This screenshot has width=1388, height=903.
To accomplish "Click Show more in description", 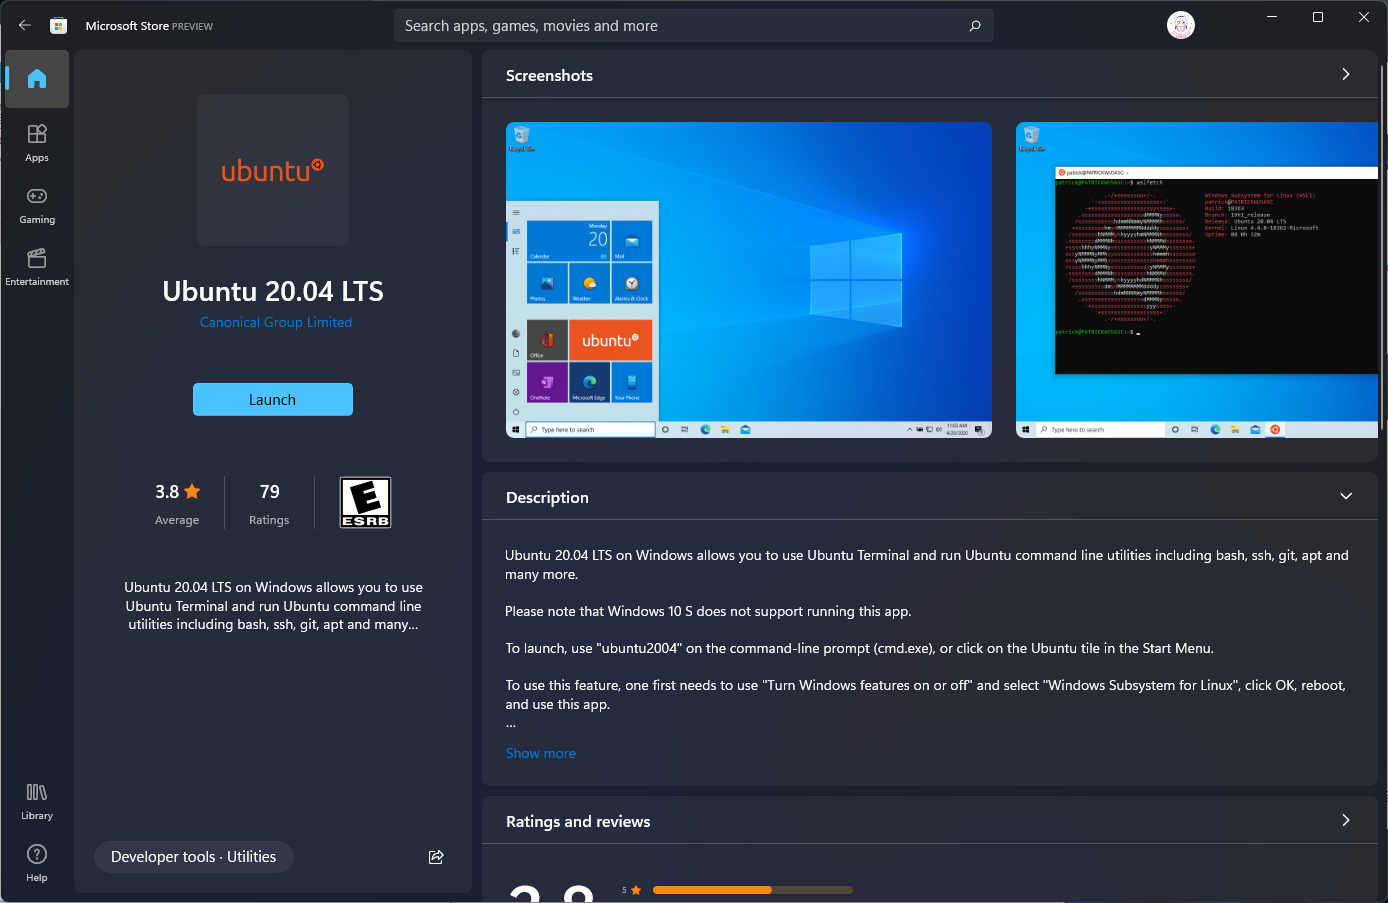I will pos(541,753).
